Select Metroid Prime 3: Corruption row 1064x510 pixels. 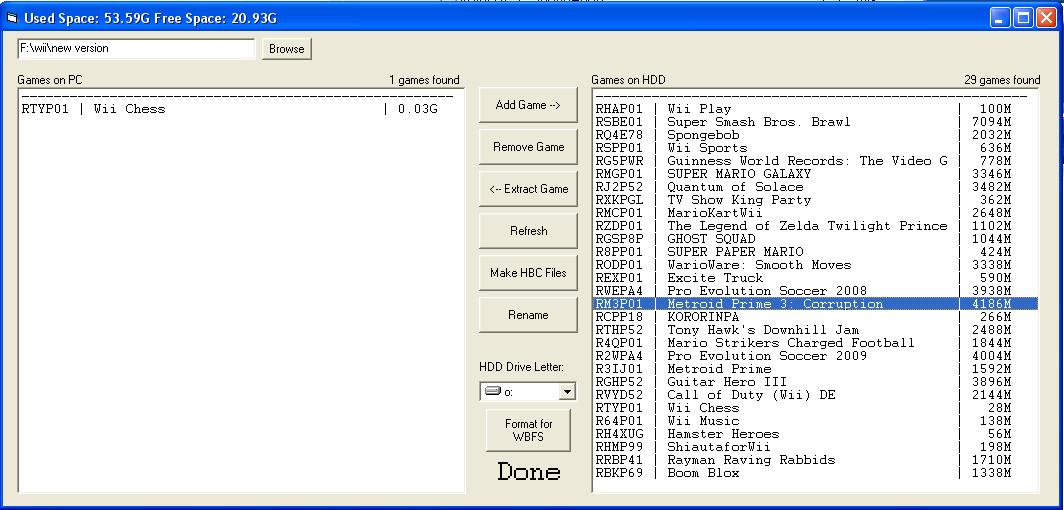tap(775, 304)
